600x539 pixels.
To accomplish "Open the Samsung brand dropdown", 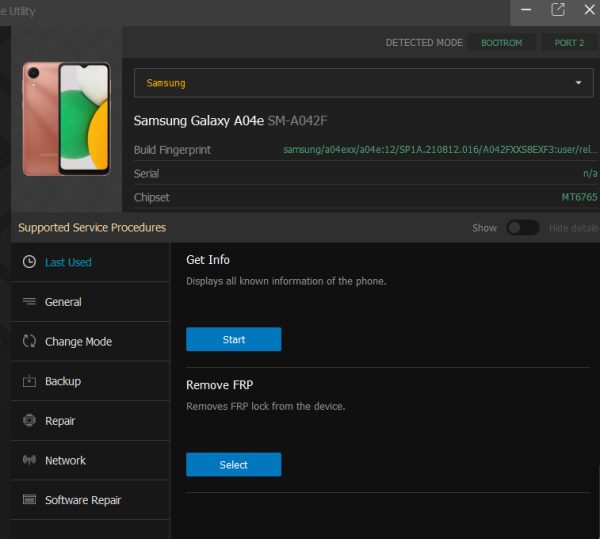I will click(x=364, y=83).
